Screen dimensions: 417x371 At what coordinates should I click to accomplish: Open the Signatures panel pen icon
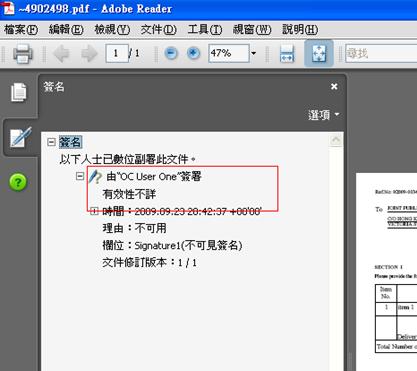click(x=20, y=137)
